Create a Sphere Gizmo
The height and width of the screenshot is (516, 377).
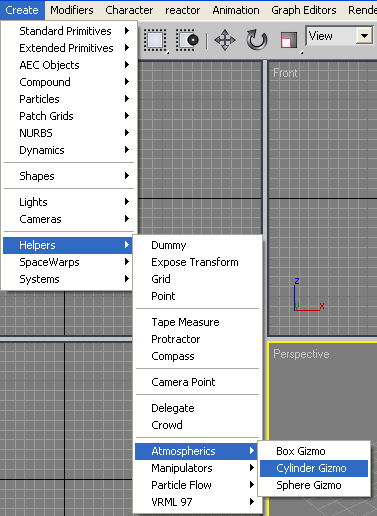click(314, 485)
